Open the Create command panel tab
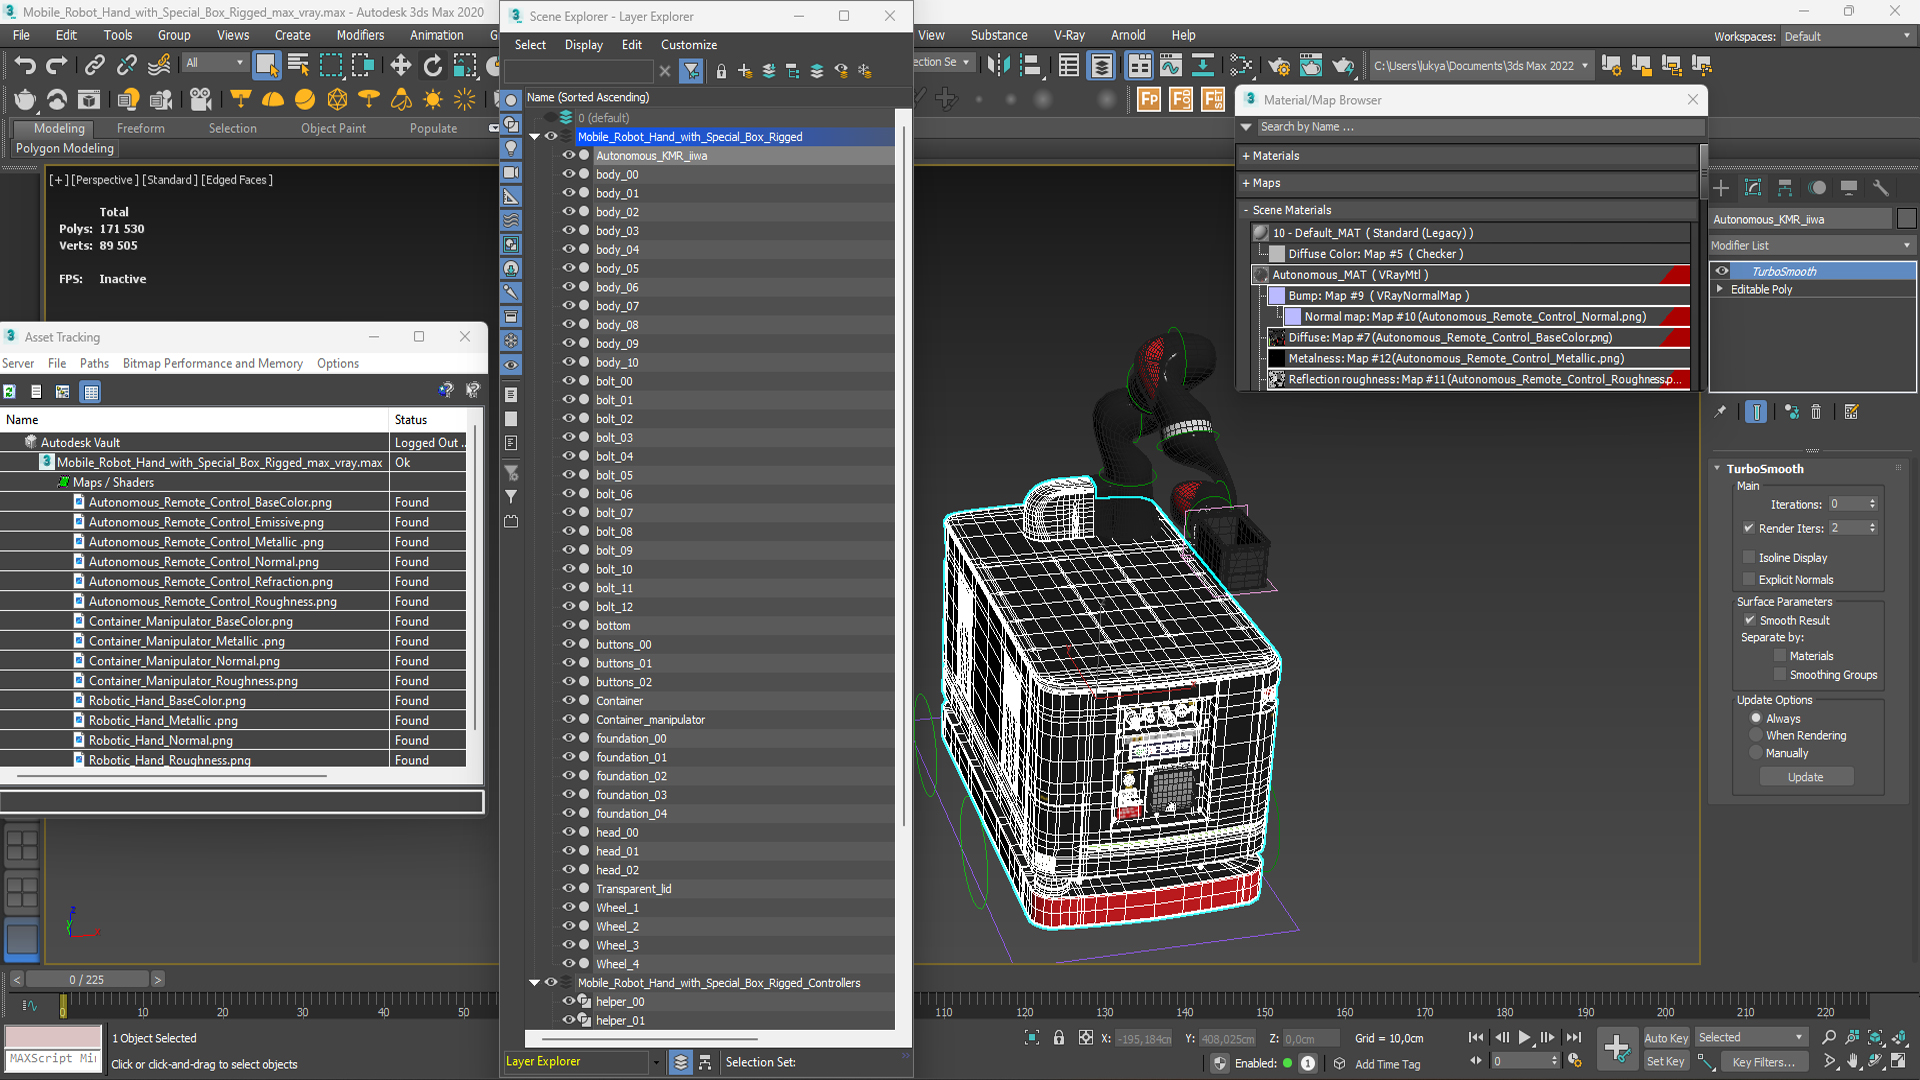 pos(1721,188)
